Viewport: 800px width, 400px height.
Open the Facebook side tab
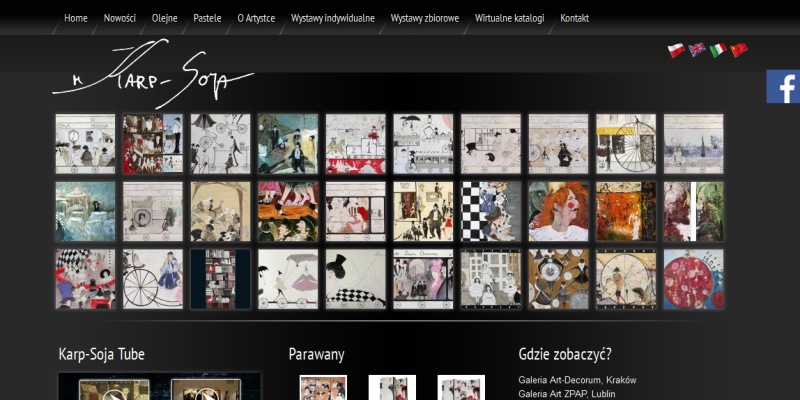point(783,87)
